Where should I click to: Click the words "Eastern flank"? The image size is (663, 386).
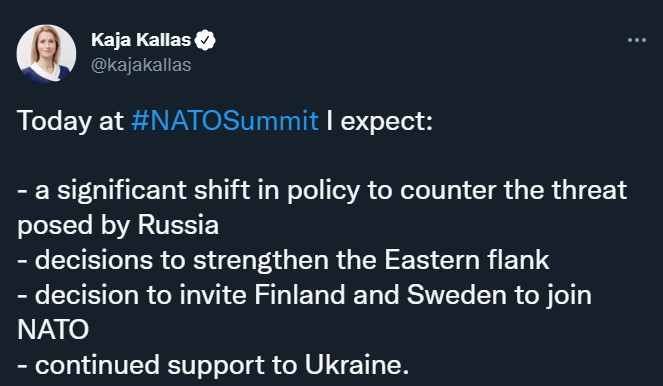467,259
